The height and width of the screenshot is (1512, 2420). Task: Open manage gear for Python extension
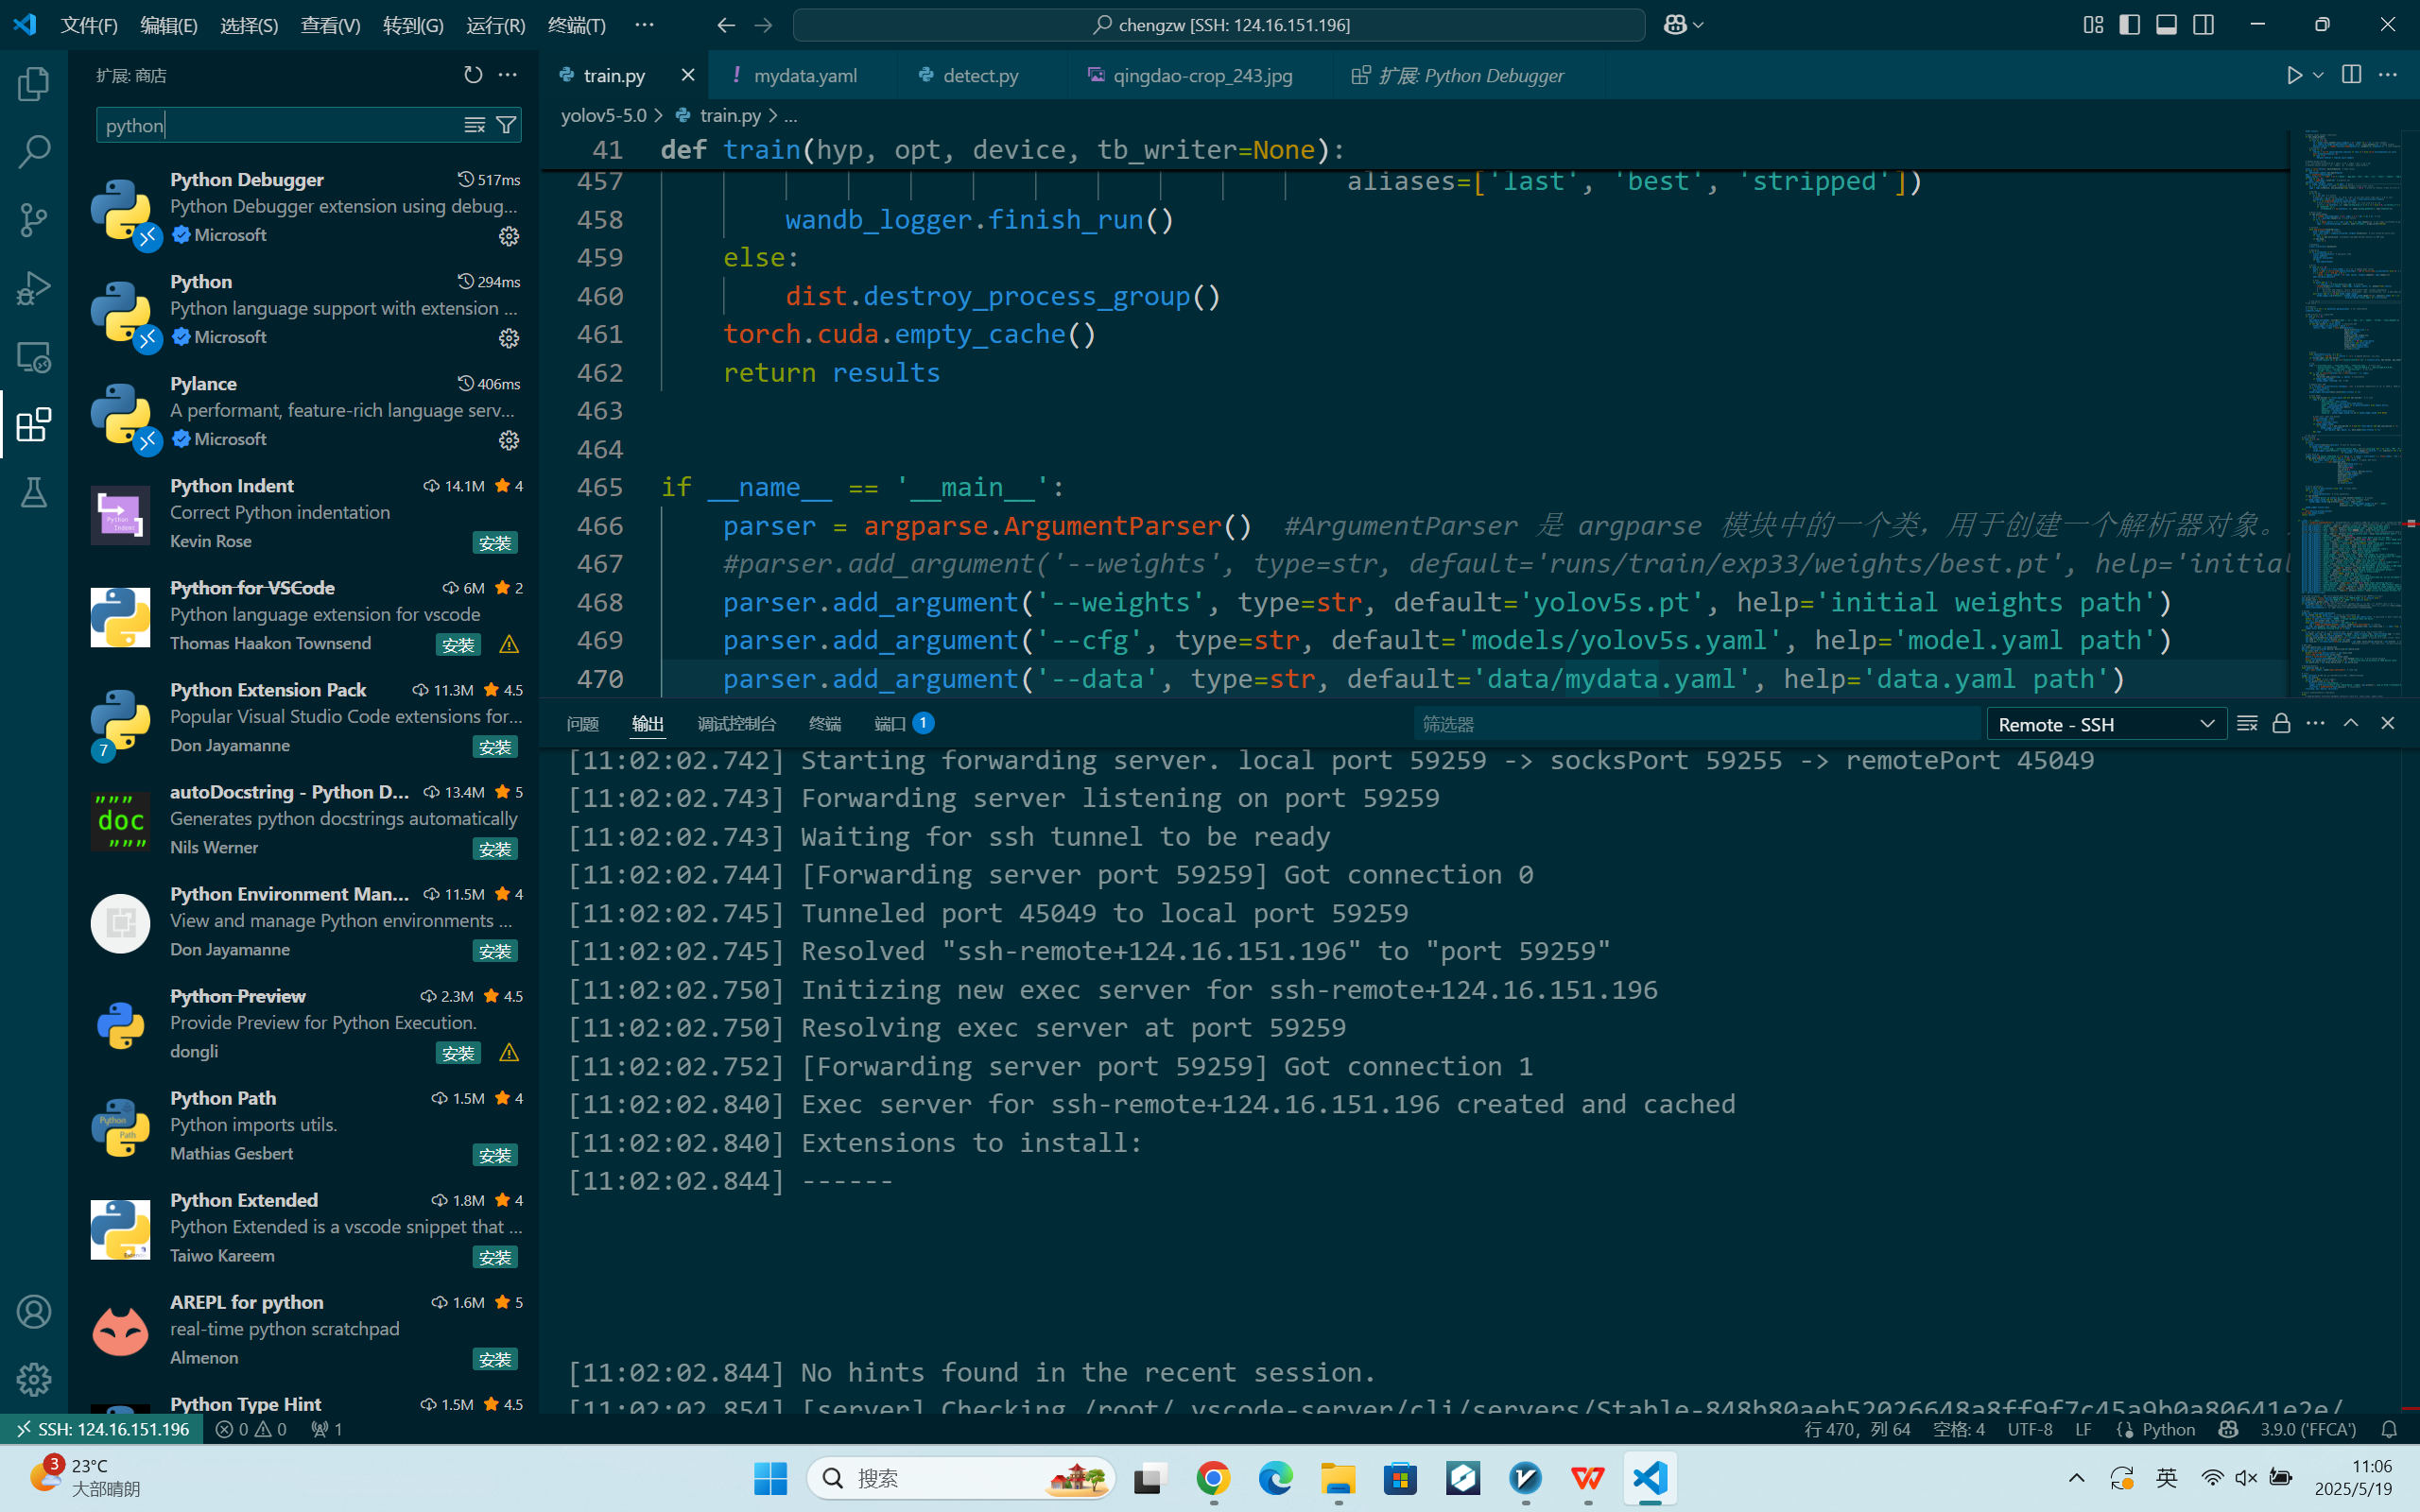[509, 338]
